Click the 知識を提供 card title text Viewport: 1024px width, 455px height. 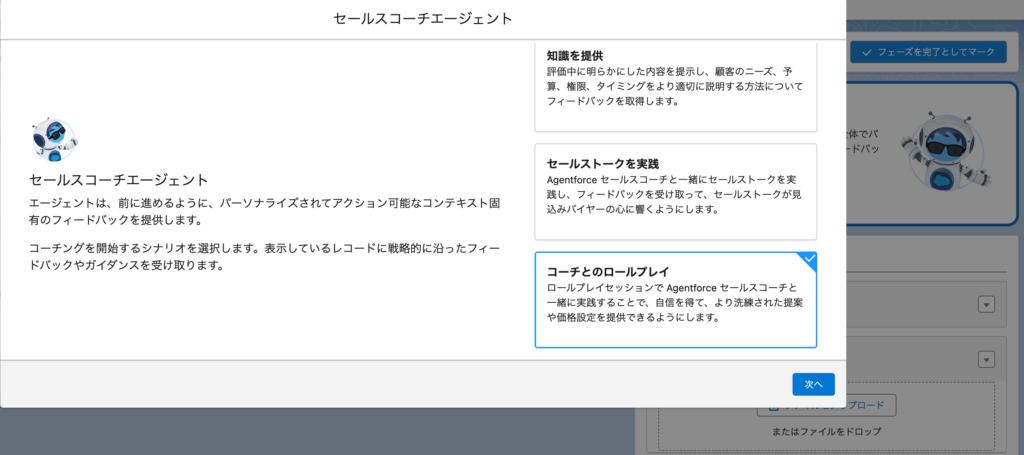575,55
